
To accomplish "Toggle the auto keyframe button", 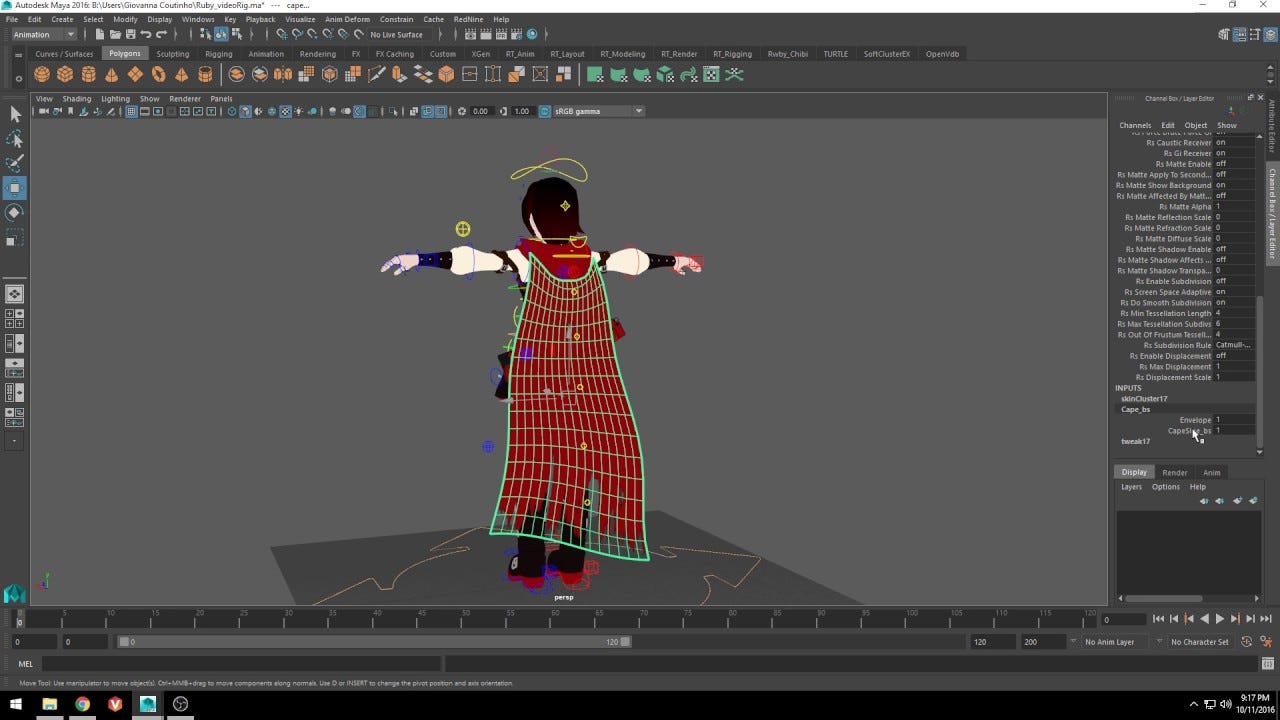I will (1246, 642).
